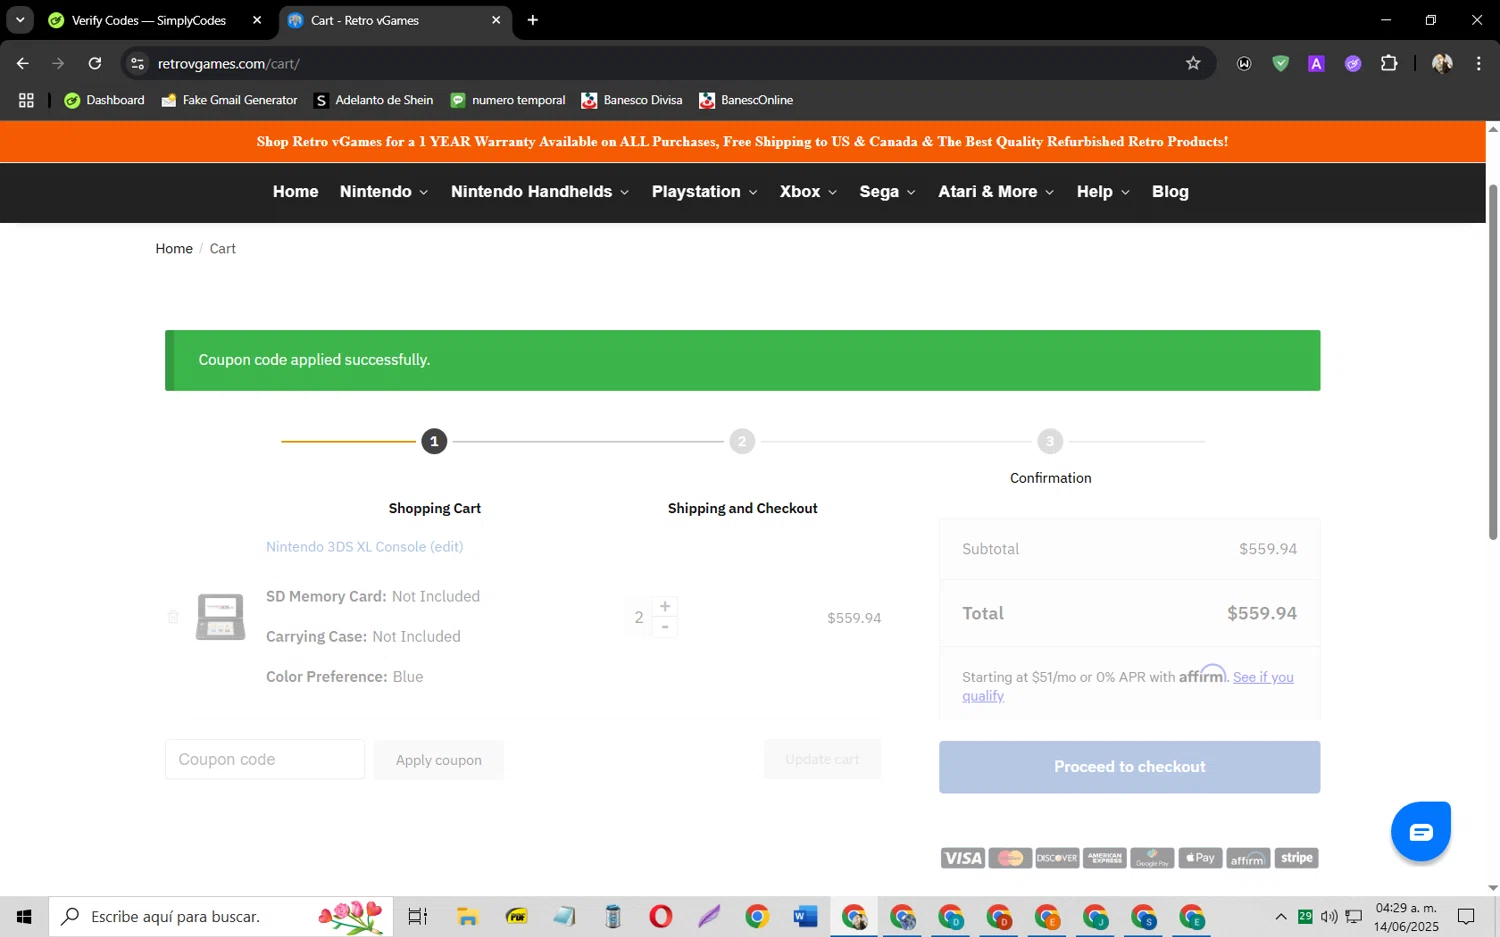This screenshot has width=1500, height=937.
Task: Focus the Coupon code input field
Action: (265, 760)
